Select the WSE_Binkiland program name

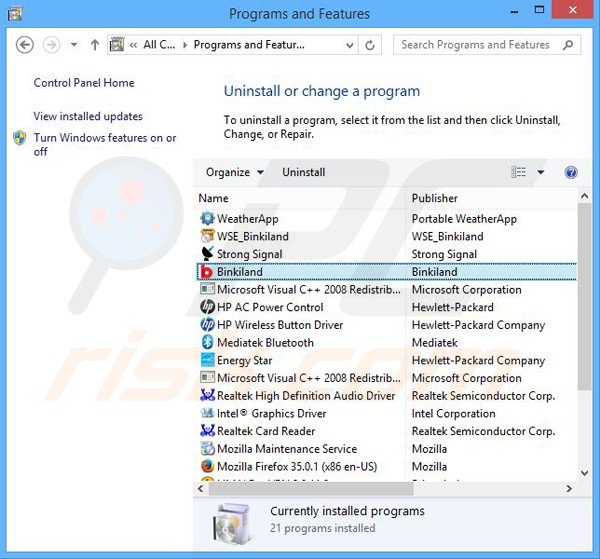tap(253, 236)
